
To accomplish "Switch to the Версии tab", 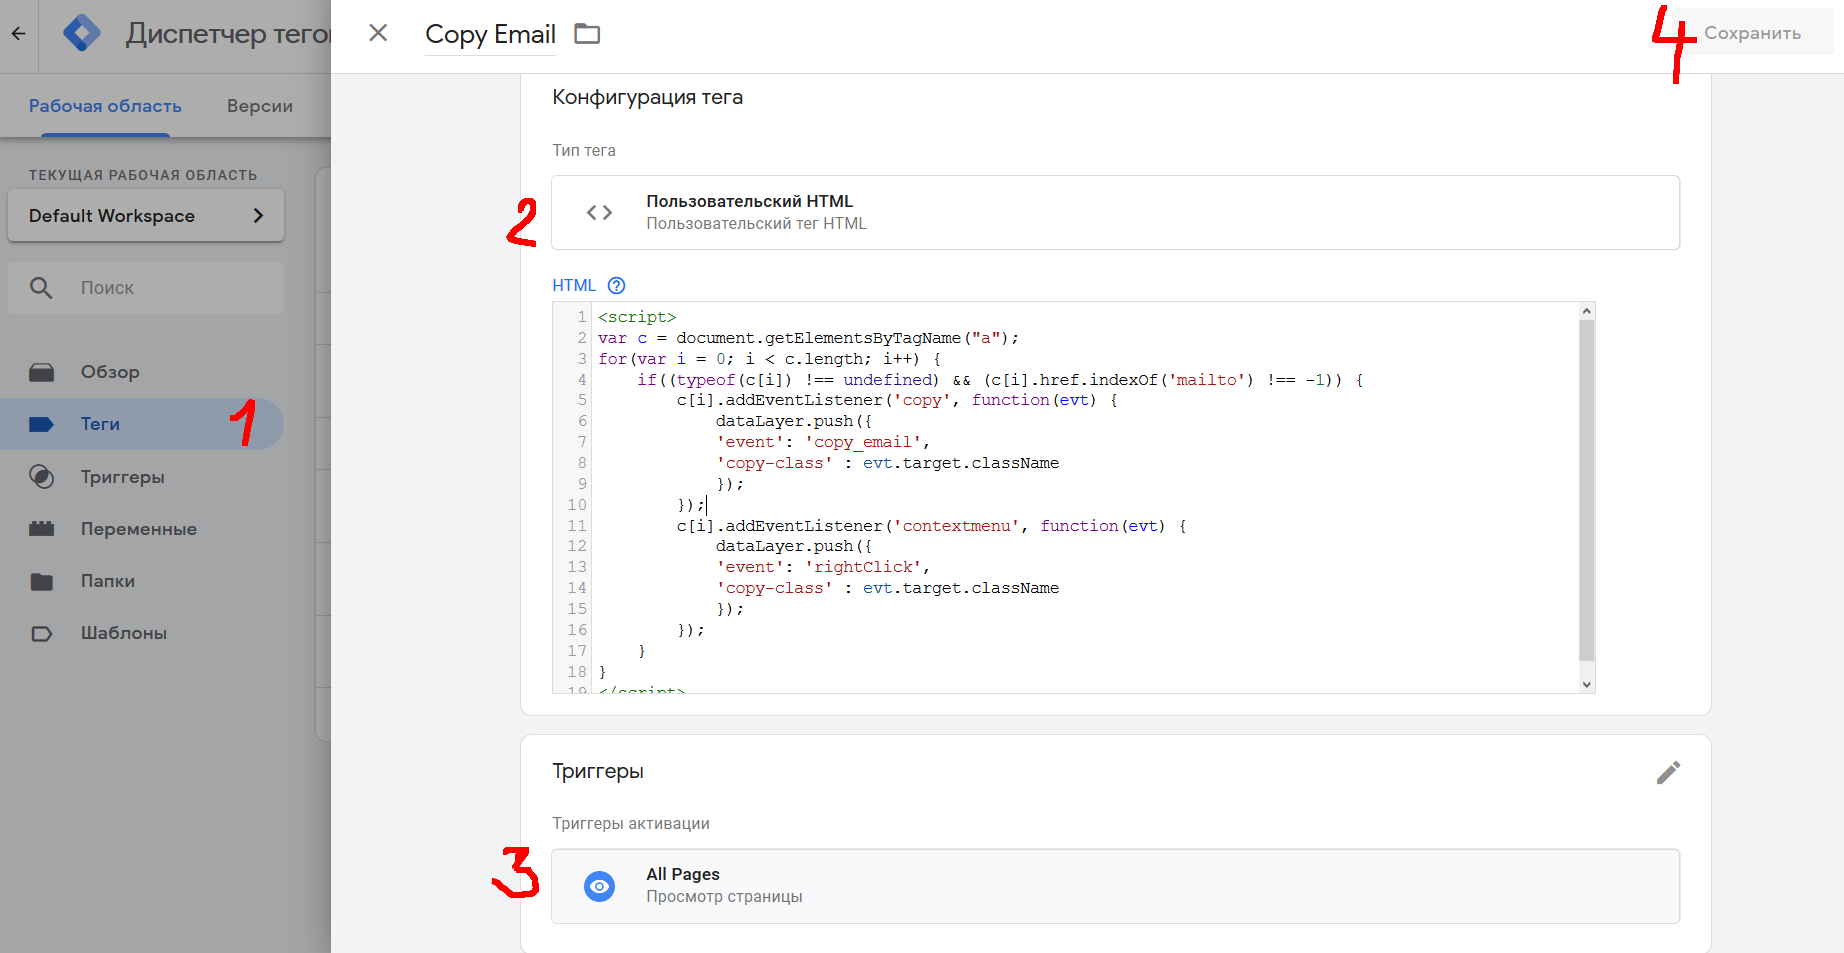I will tap(259, 106).
